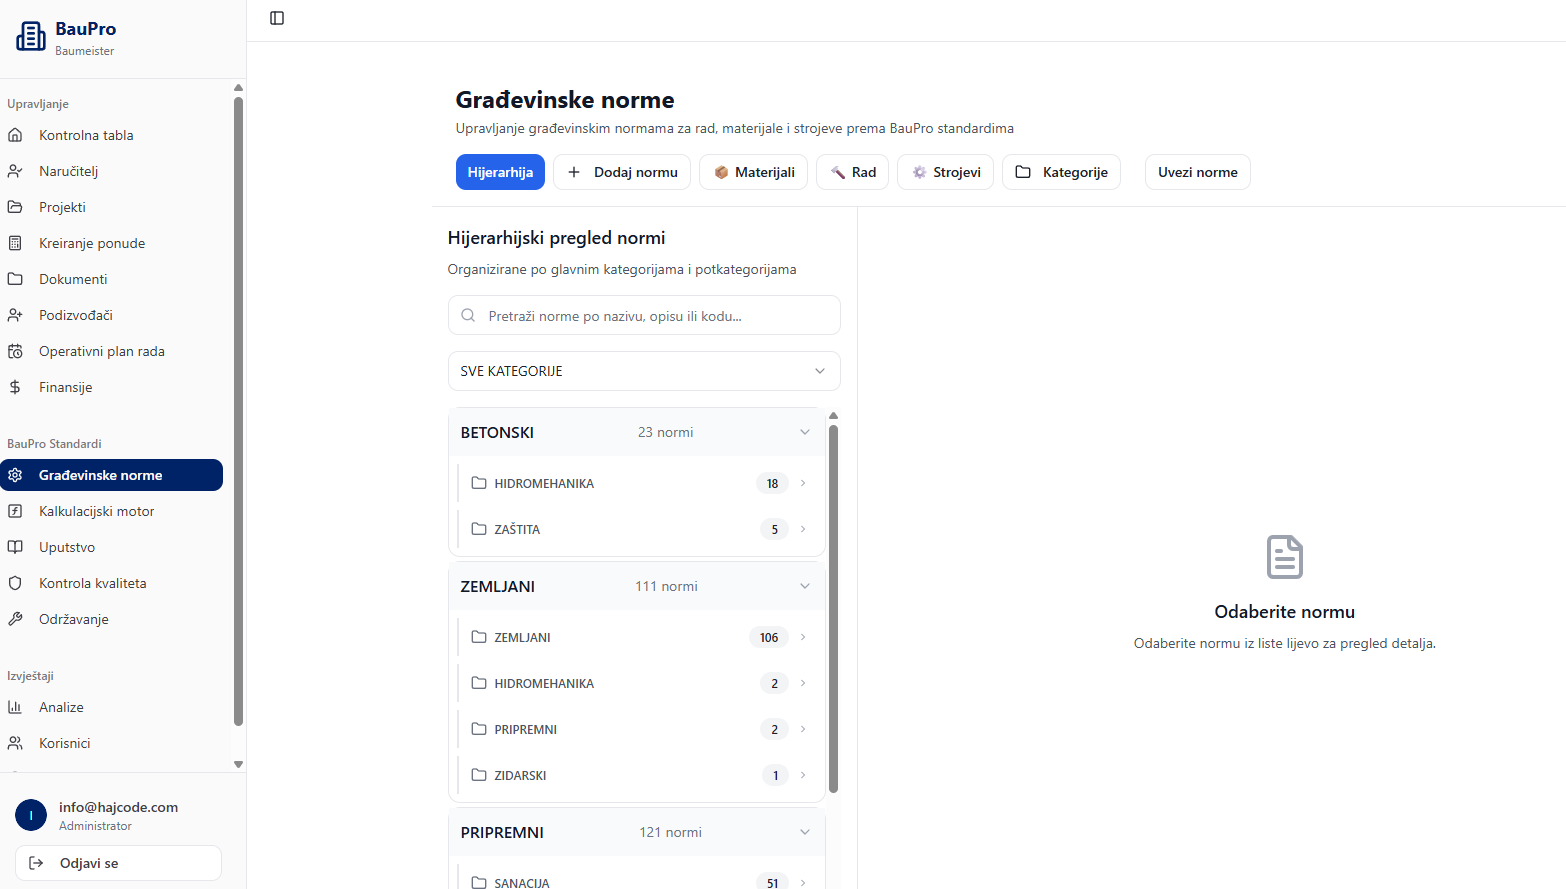Open the Dodaj normu tab
The width and height of the screenshot is (1566, 889).
[622, 172]
